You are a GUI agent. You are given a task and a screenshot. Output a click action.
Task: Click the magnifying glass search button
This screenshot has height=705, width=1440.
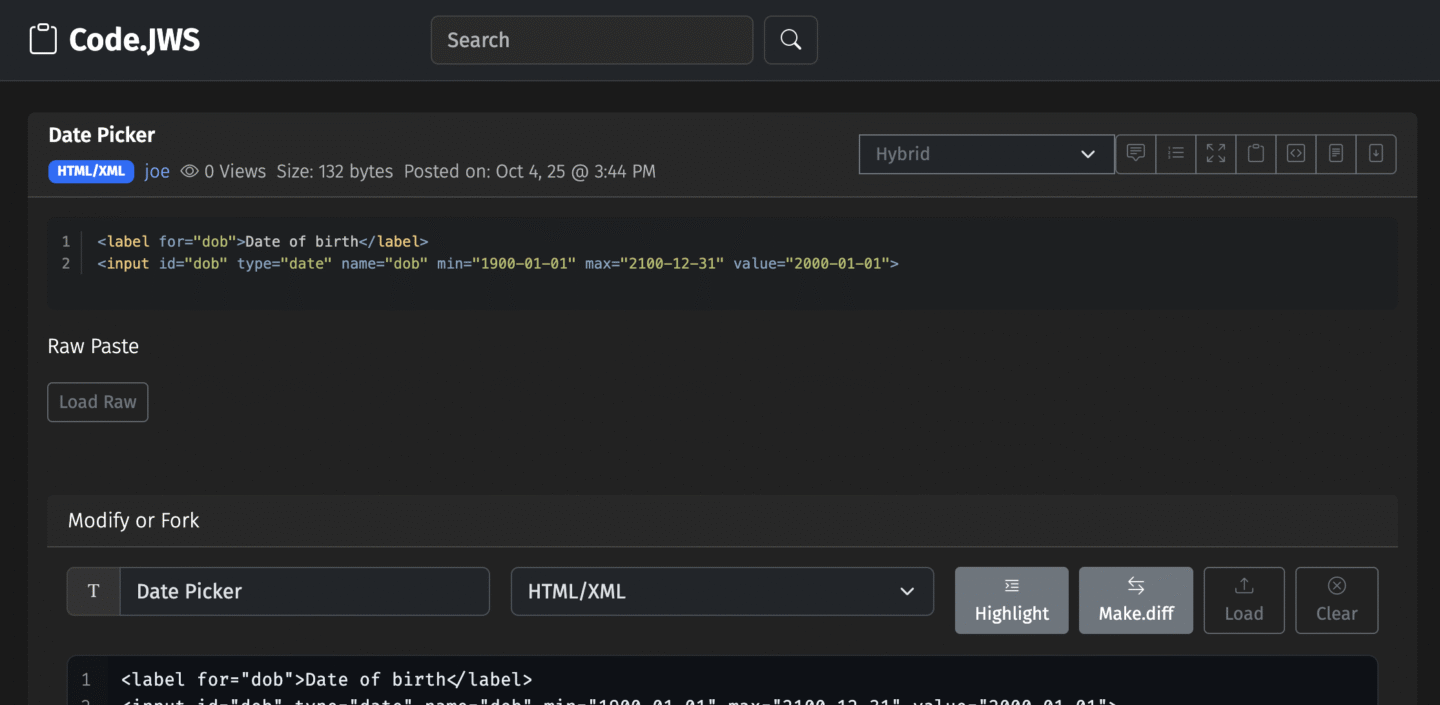point(791,40)
